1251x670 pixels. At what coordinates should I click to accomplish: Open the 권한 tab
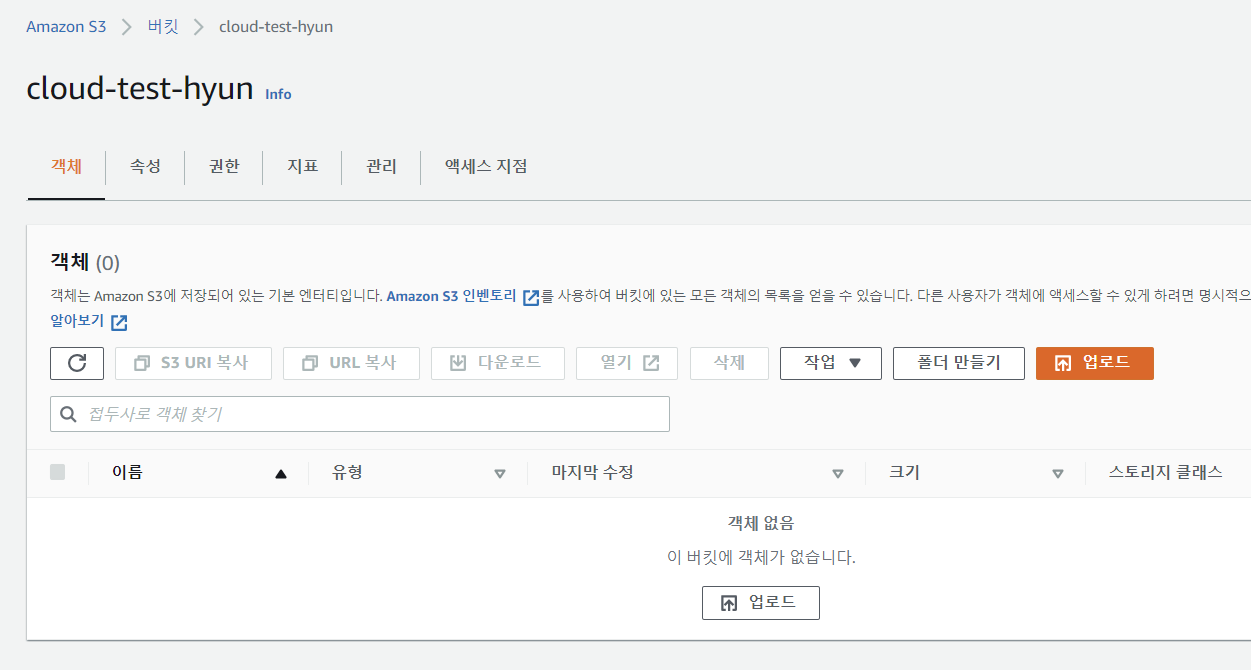coord(224,166)
